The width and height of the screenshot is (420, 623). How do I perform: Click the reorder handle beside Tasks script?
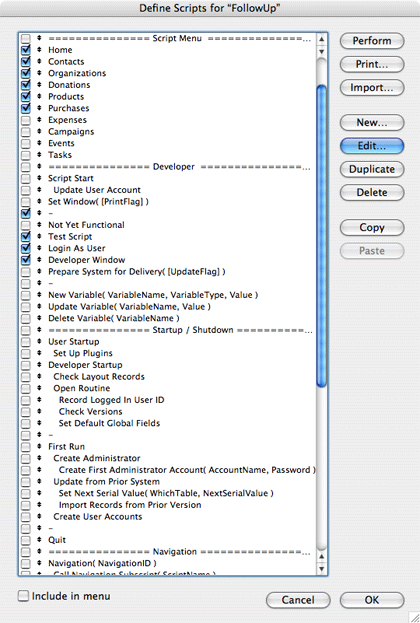pos(39,155)
